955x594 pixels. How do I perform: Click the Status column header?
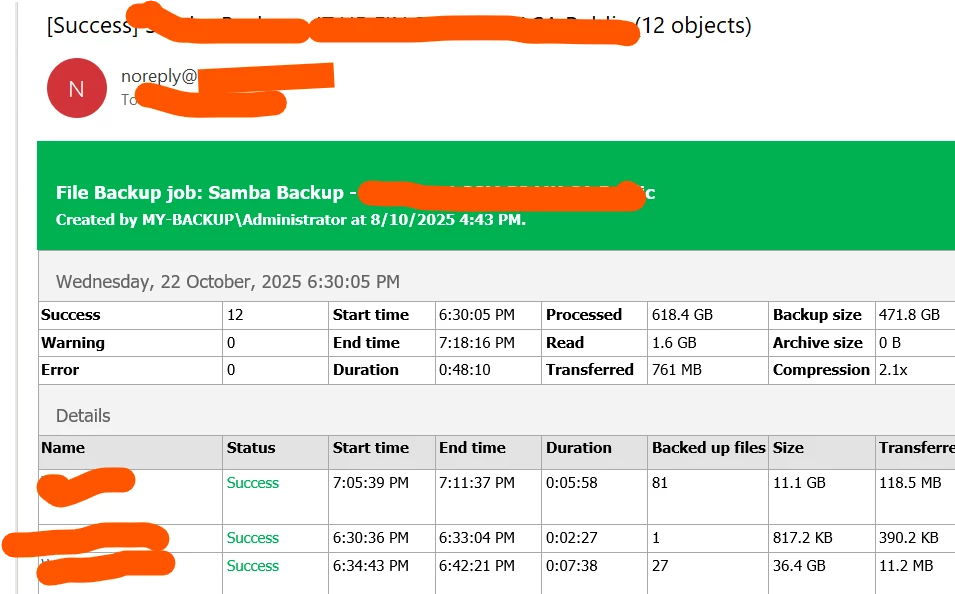(x=251, y=448)
